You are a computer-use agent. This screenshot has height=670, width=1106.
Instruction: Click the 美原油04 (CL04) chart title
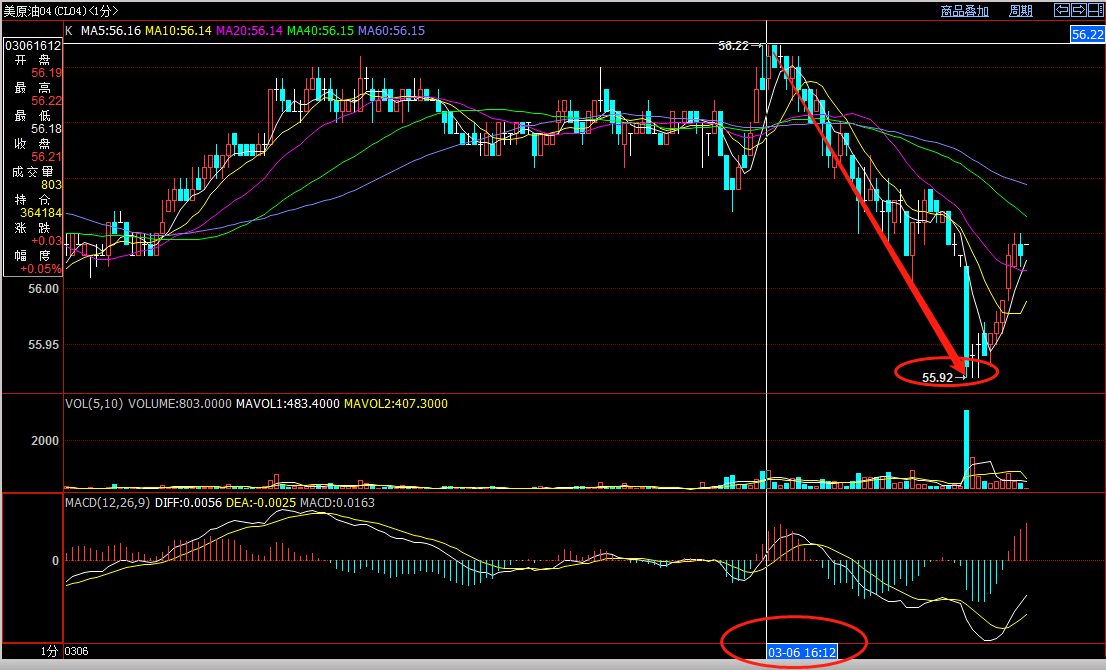[60, 10]
